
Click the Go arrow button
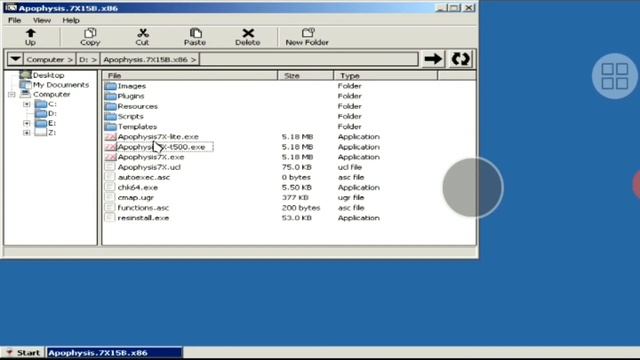click(433, 59)
